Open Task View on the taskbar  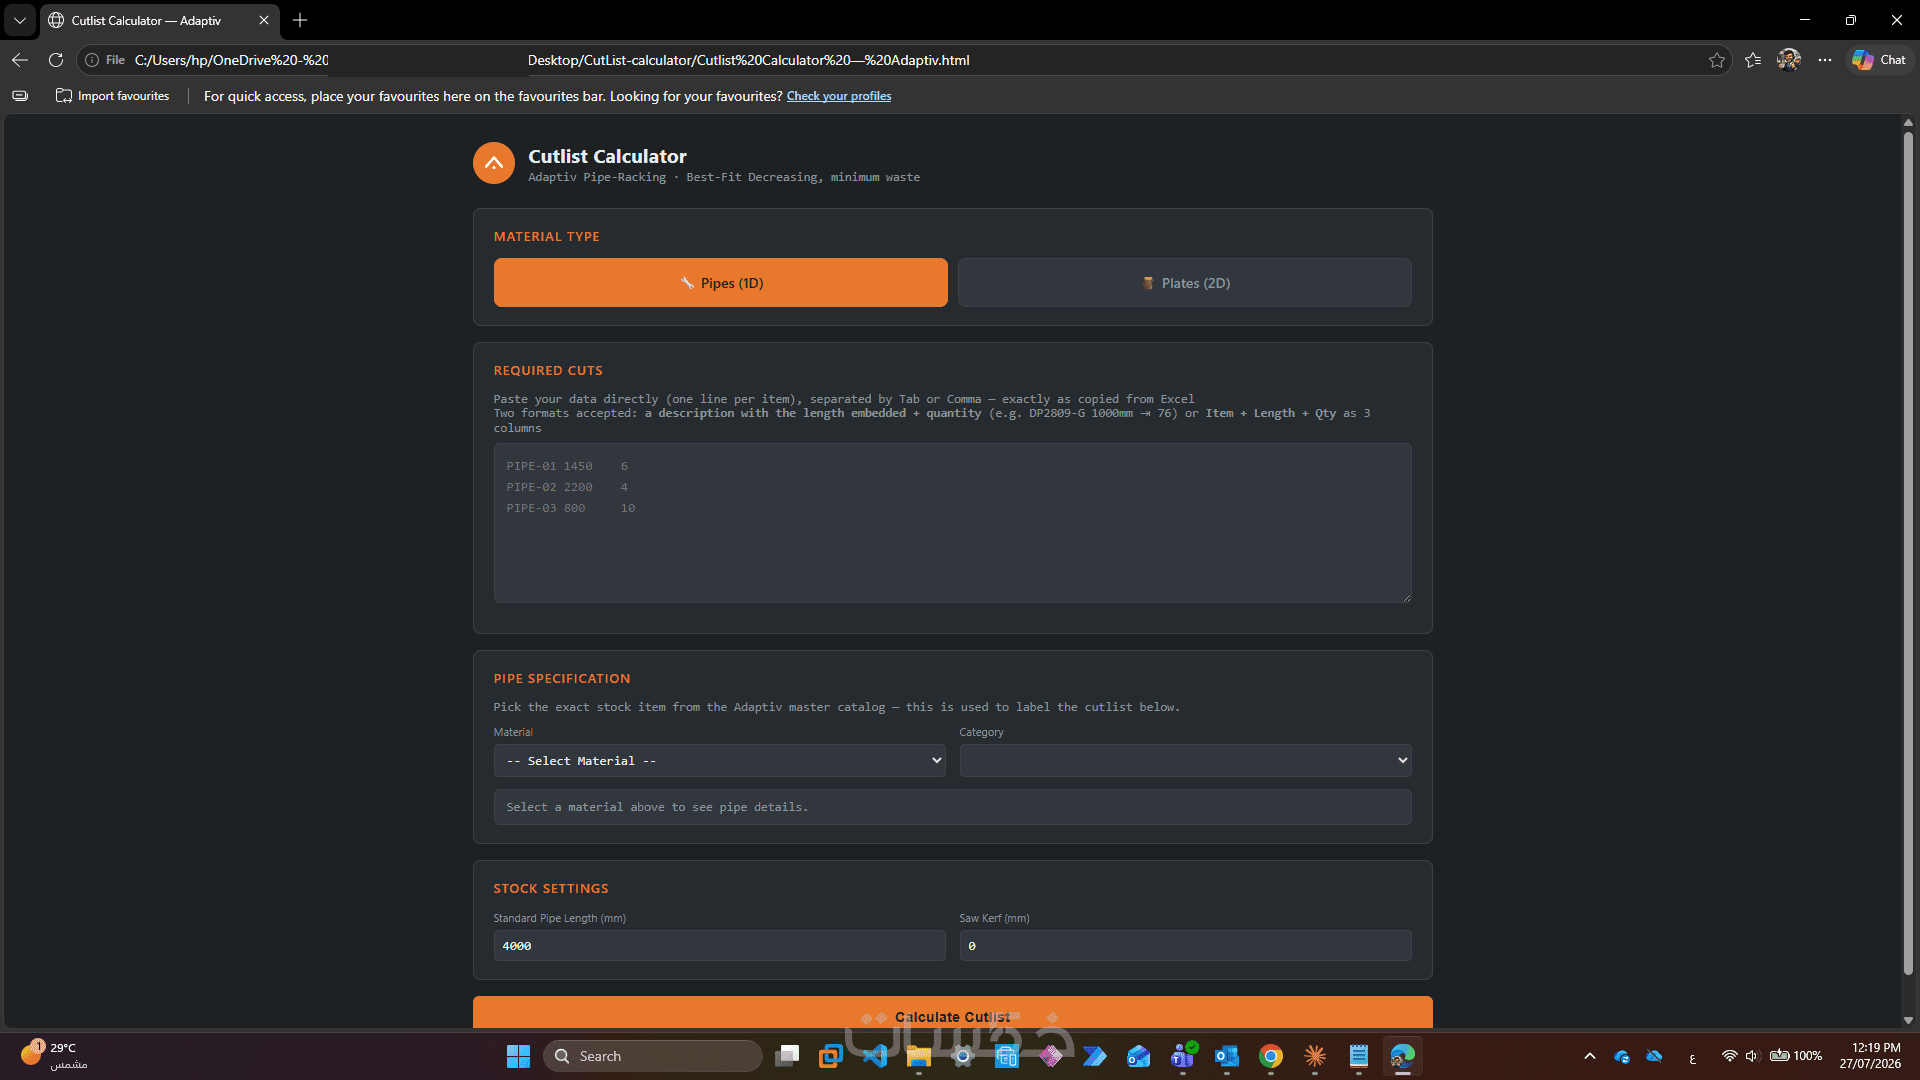[787, 1056]
